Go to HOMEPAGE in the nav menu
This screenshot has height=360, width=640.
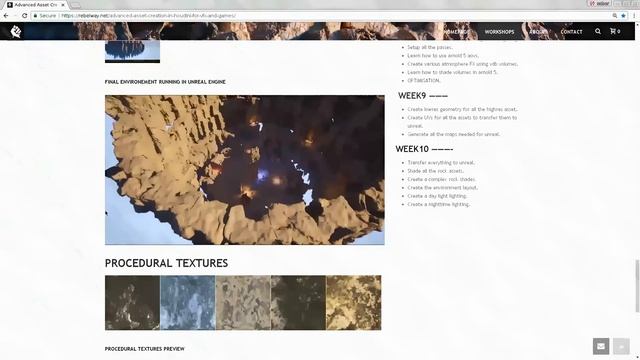[x=456, y=32]
